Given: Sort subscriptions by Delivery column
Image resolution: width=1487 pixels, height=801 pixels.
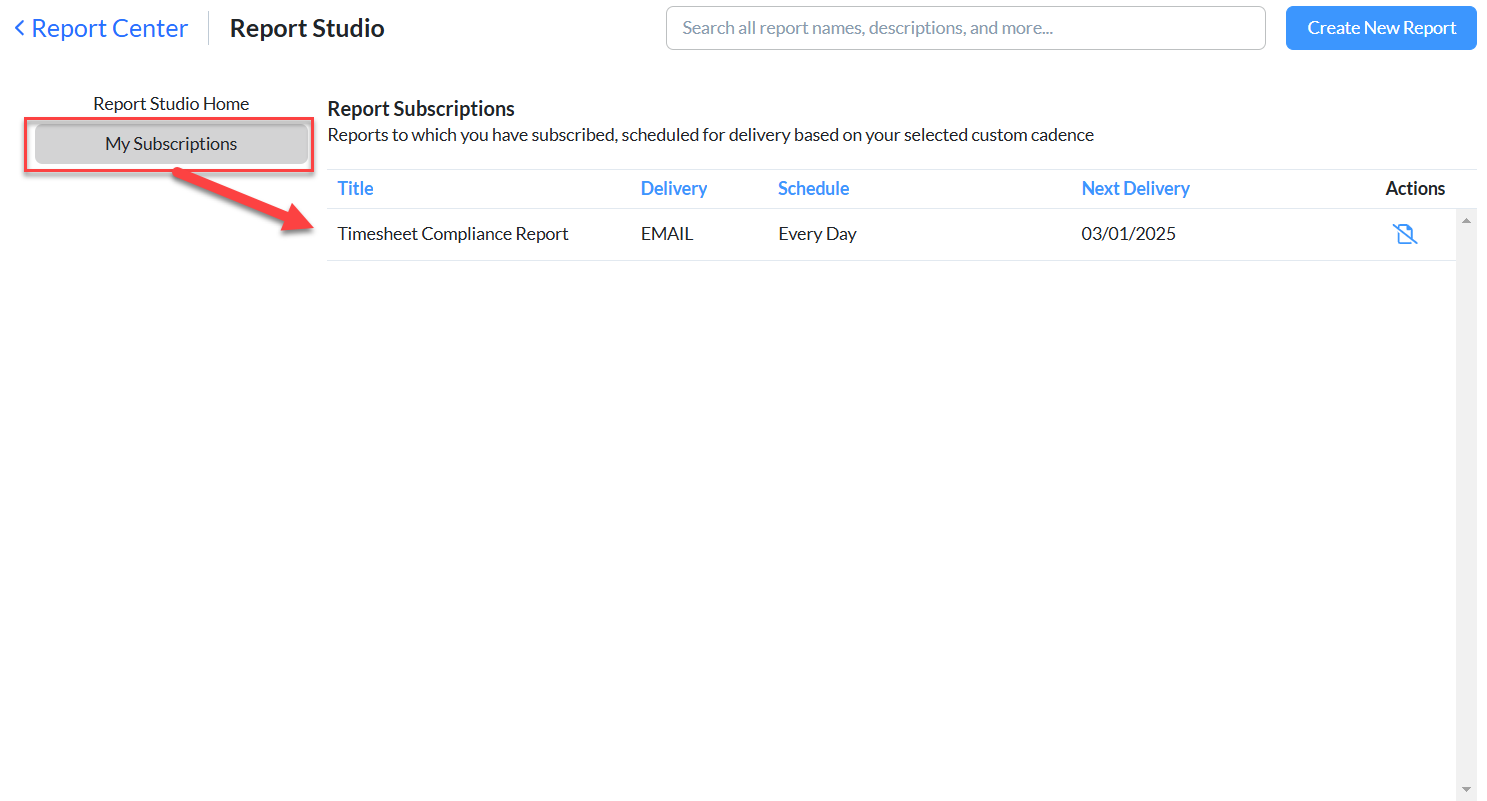Looking at the screenshot, I should pos(674,188).
